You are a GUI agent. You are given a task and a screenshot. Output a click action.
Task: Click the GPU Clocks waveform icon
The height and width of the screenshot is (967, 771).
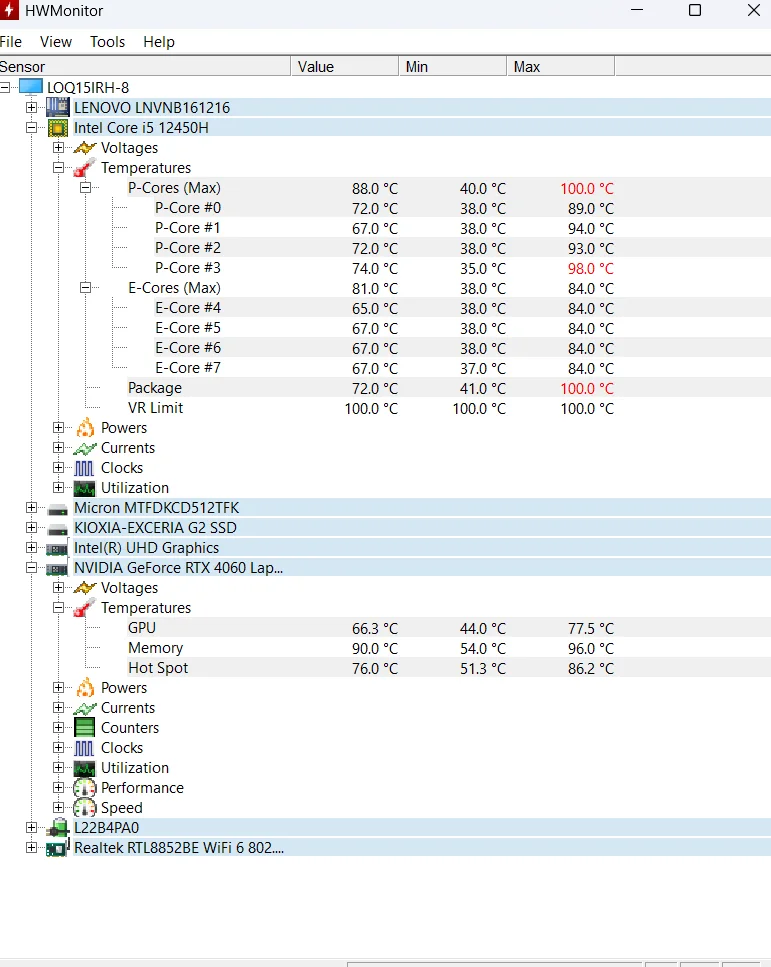click(85, 748)
